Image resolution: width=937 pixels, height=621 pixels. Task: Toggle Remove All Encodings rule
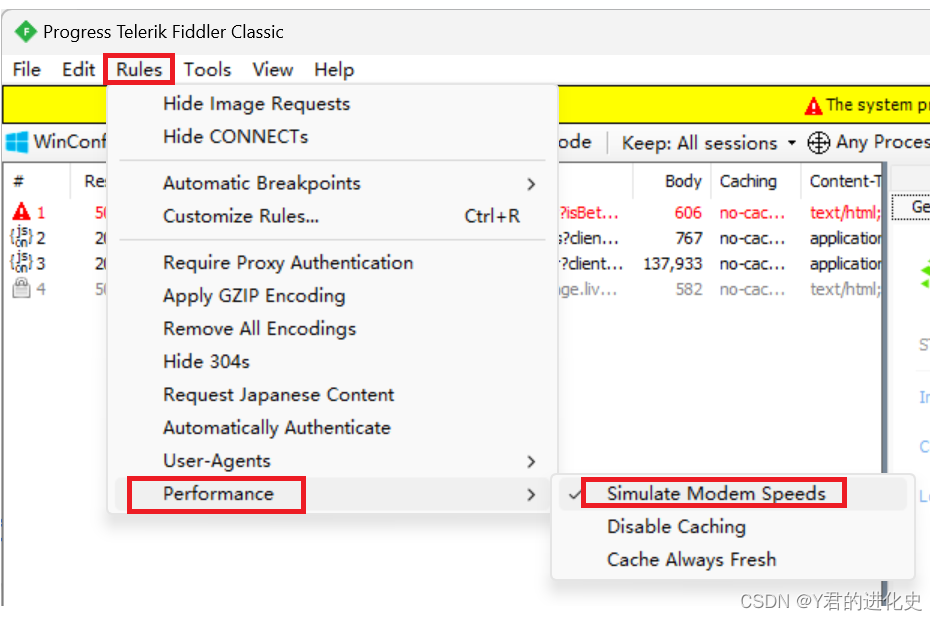click(332, 329)
